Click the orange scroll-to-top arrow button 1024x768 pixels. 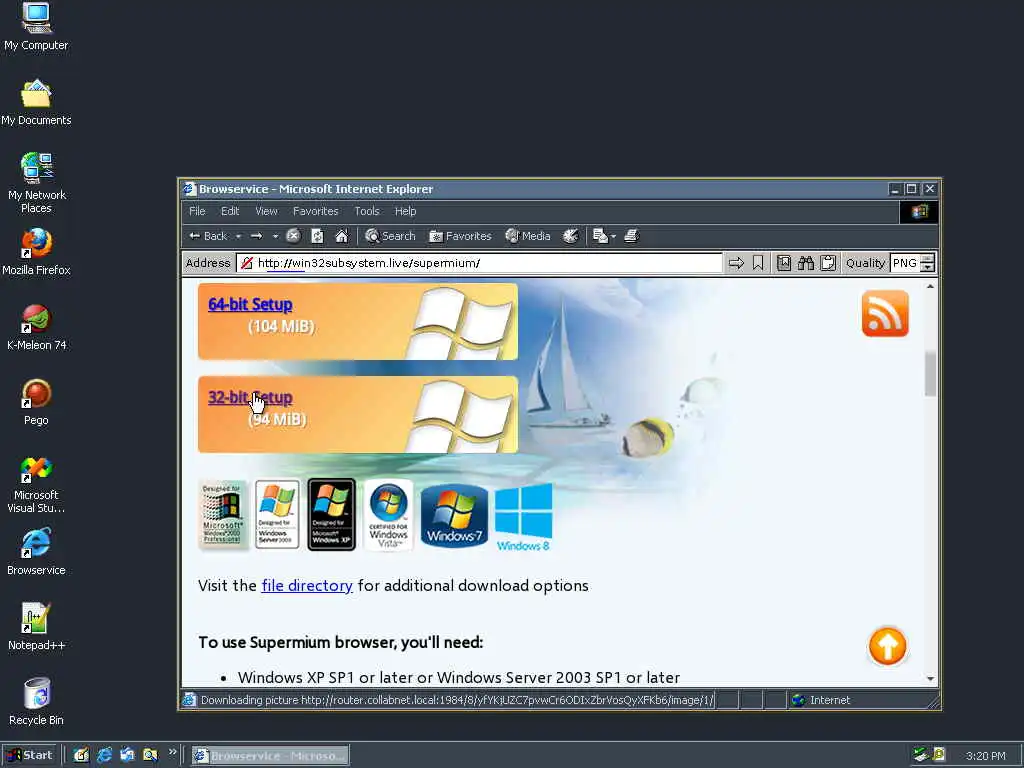(x=887, y=646)
